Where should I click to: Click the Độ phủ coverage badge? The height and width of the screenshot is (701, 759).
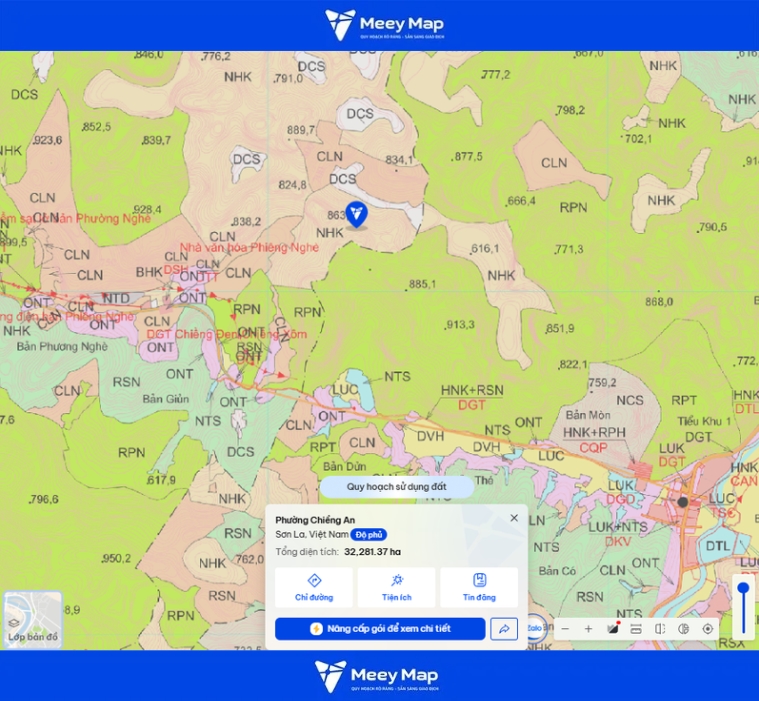369,534
